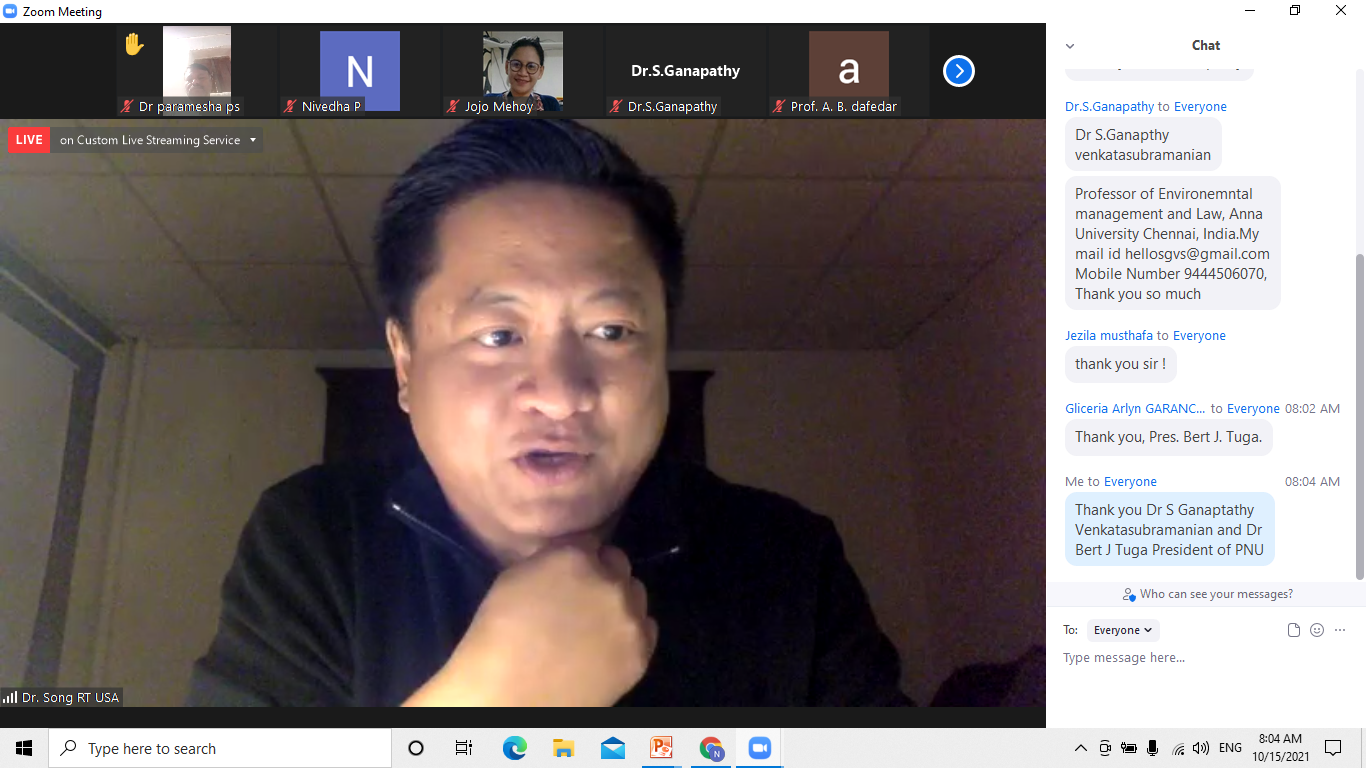Show hidden system tray icons
This screenshot has width=1366, height=768.
click(1081, 748)
